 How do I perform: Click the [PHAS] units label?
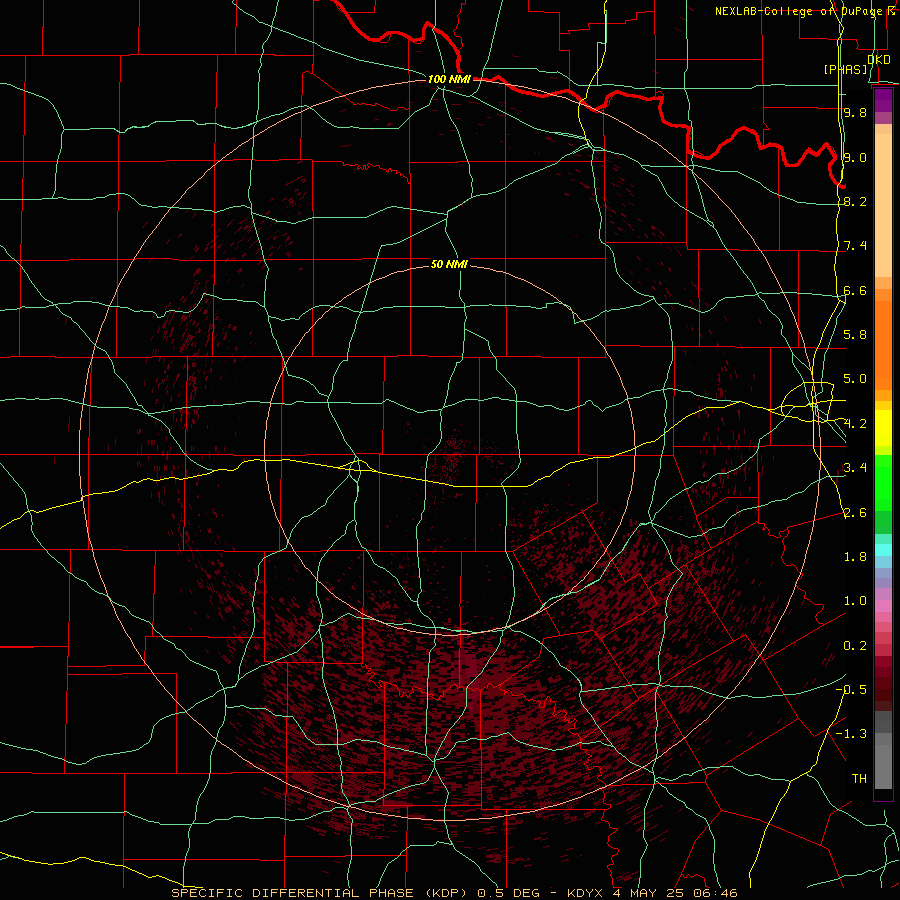[845, 69]
